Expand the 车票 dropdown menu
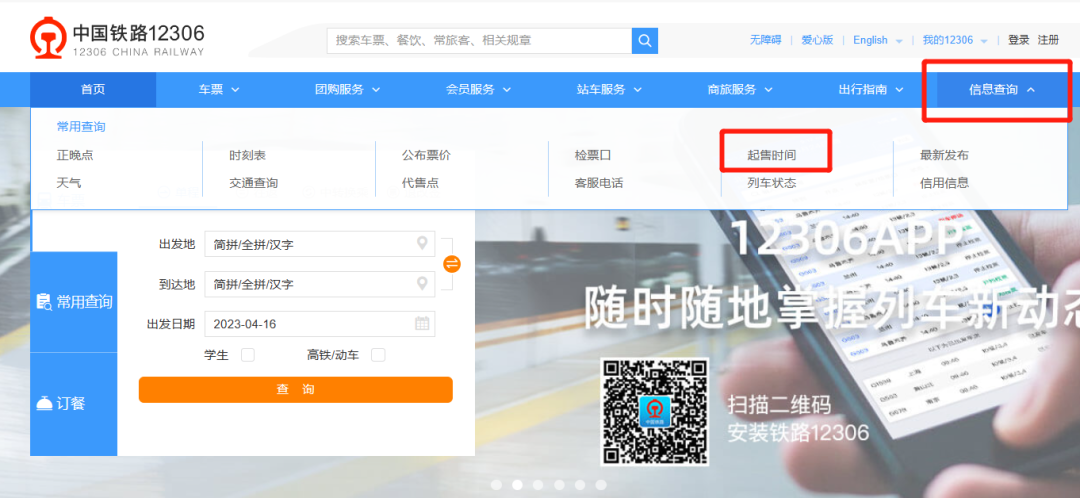Image resolution: width=1080 pixels, height=498 pixels. tap(219, 89)
